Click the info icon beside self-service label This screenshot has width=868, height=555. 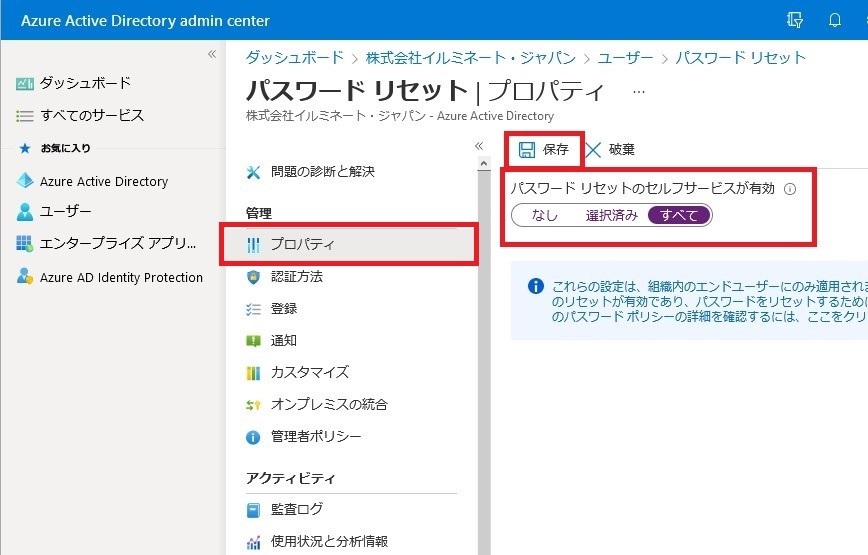pos(790,189)
